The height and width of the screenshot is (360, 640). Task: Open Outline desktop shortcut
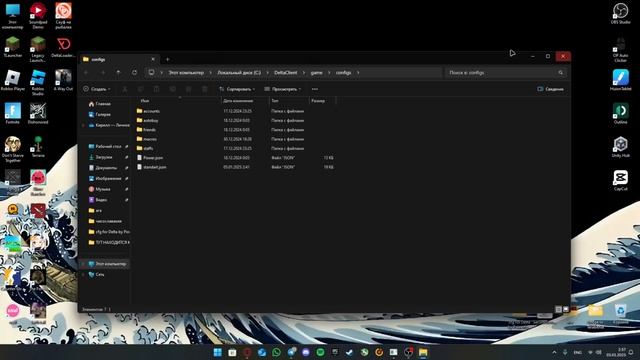pos(620,113)
